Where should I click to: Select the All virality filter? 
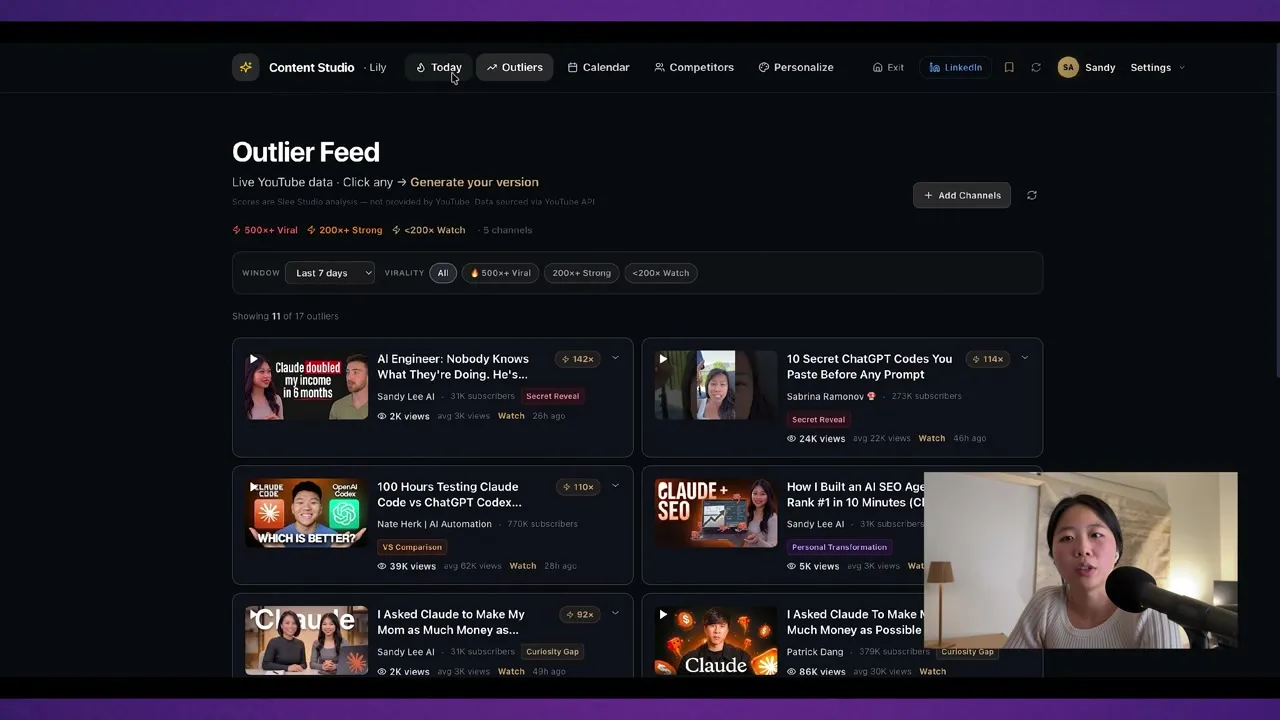coord(443,273)
